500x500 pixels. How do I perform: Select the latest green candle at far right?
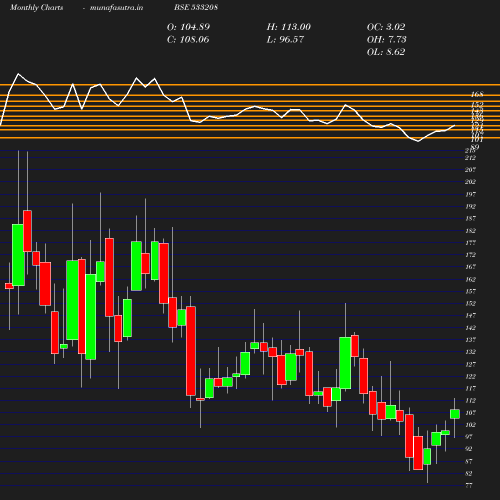point(455,414)
